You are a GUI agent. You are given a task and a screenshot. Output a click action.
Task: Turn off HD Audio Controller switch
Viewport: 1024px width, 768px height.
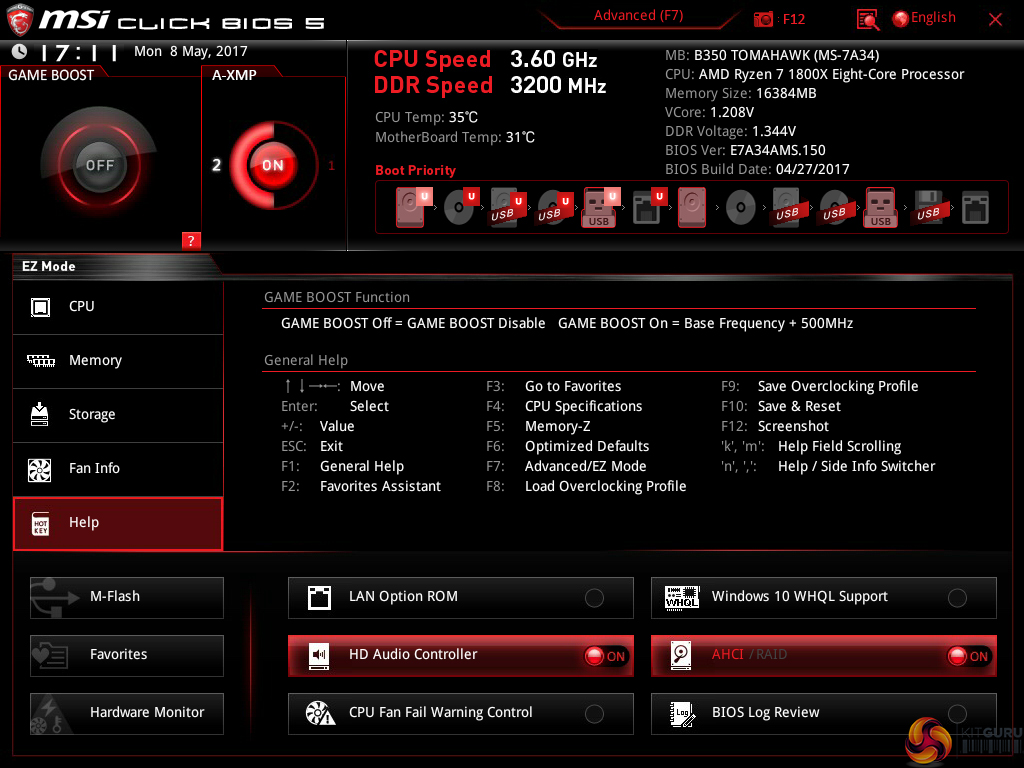(604, 656)
